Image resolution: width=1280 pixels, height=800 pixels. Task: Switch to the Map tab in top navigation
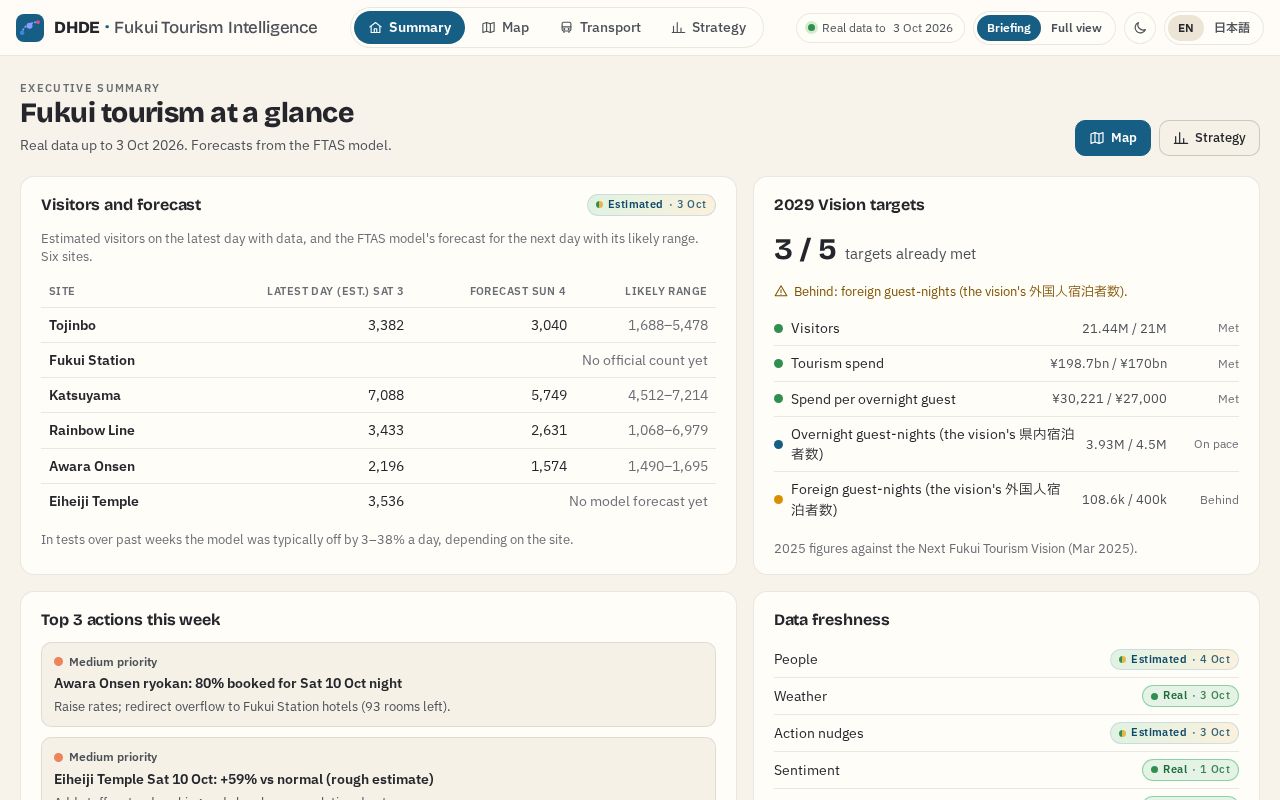click(x=505, y=28)
